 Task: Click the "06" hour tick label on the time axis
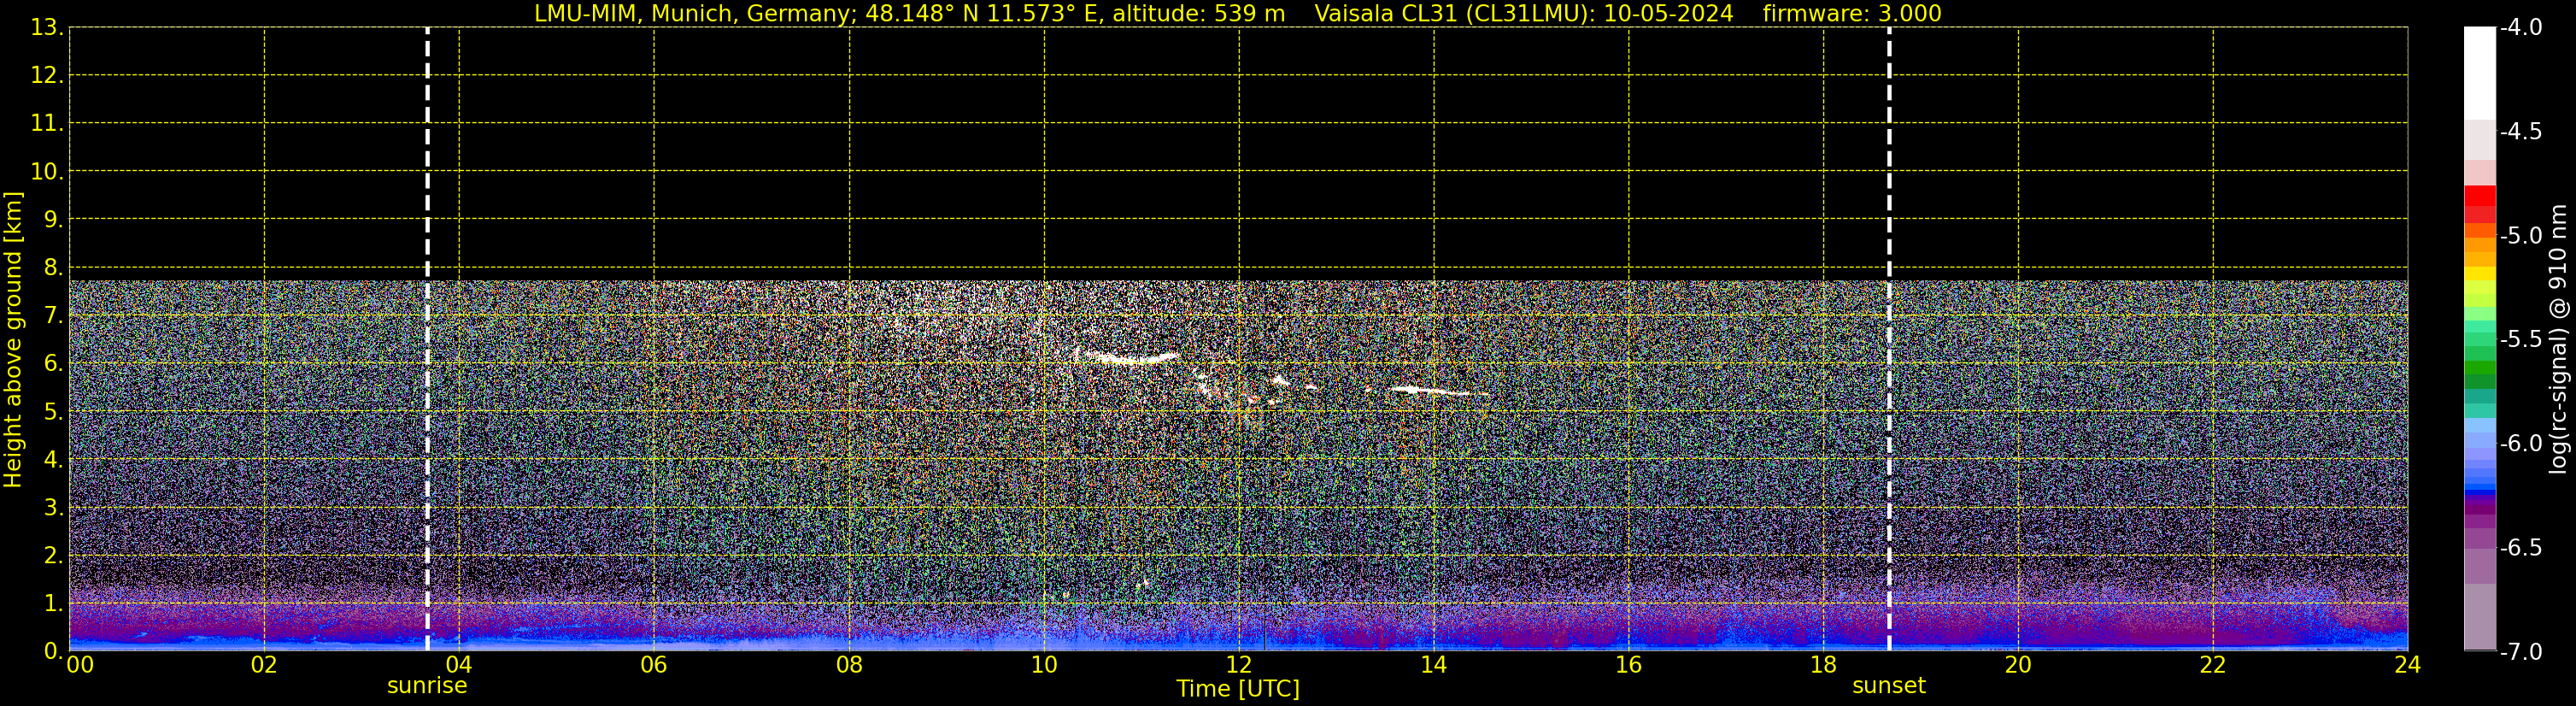point(654,665)
